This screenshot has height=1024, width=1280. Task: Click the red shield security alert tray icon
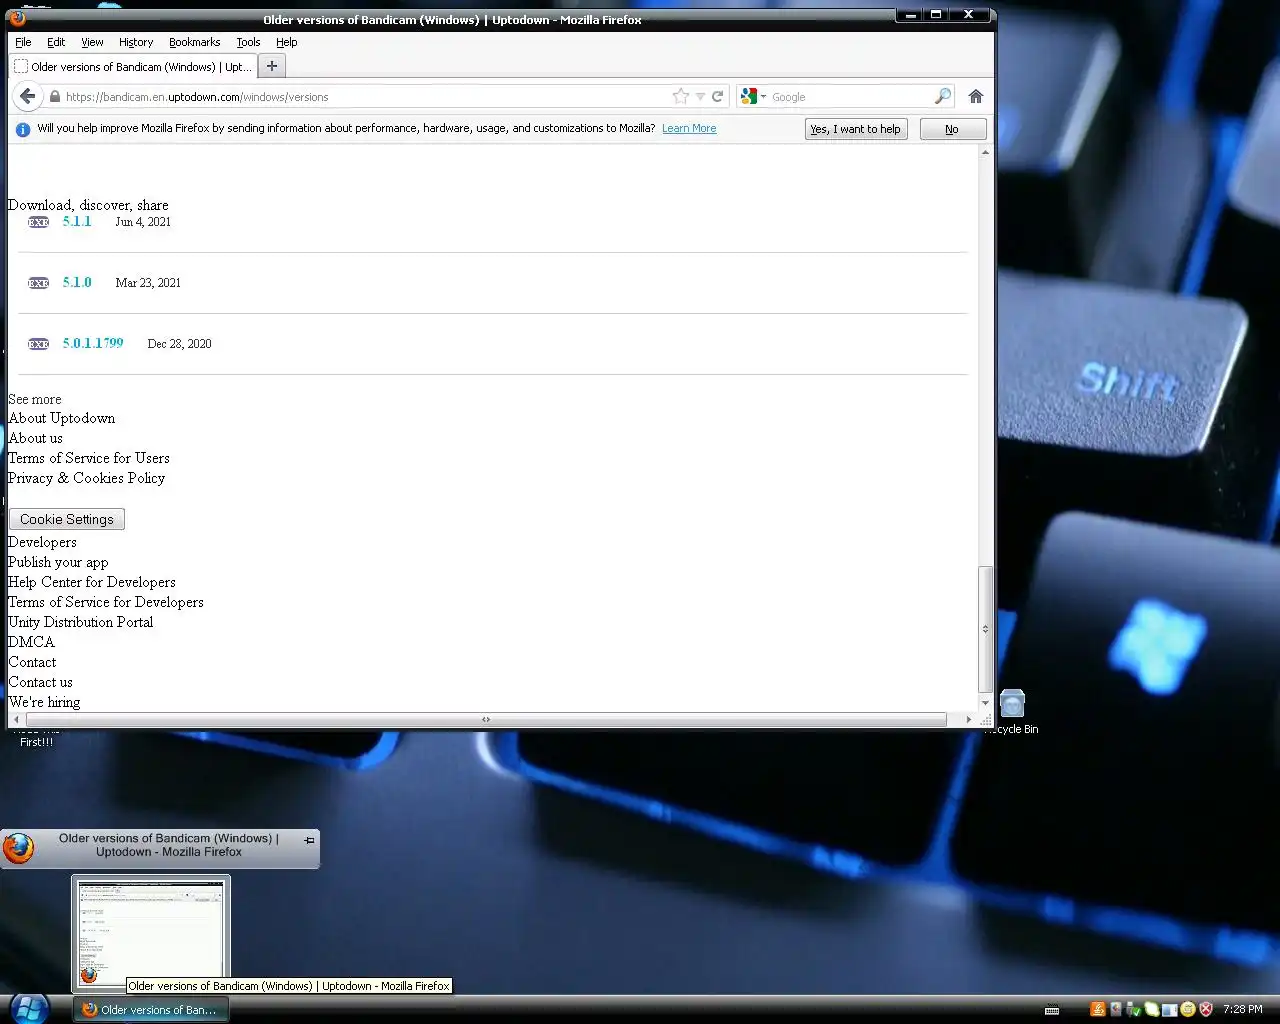tap(1206, 1009)
